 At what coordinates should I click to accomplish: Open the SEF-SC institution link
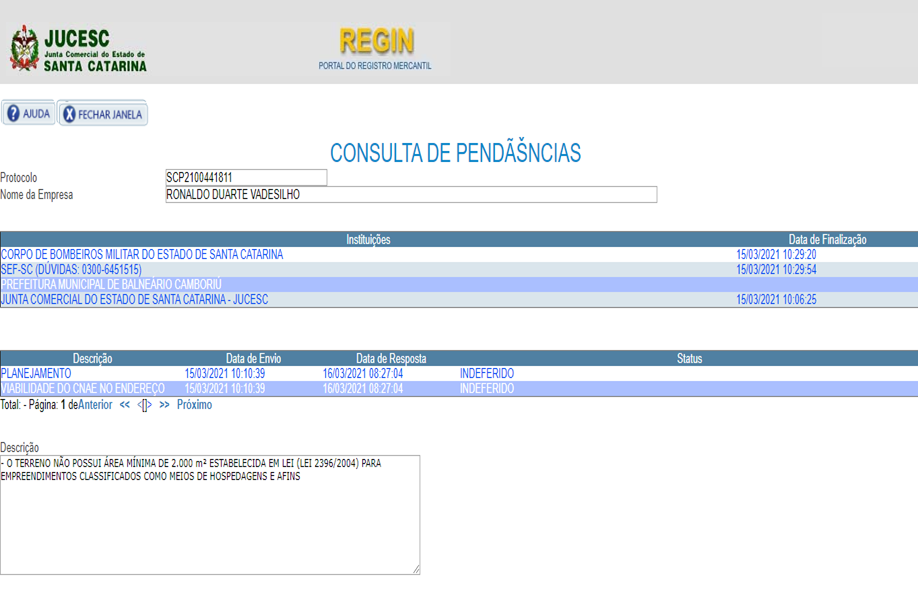coord(71,270)
